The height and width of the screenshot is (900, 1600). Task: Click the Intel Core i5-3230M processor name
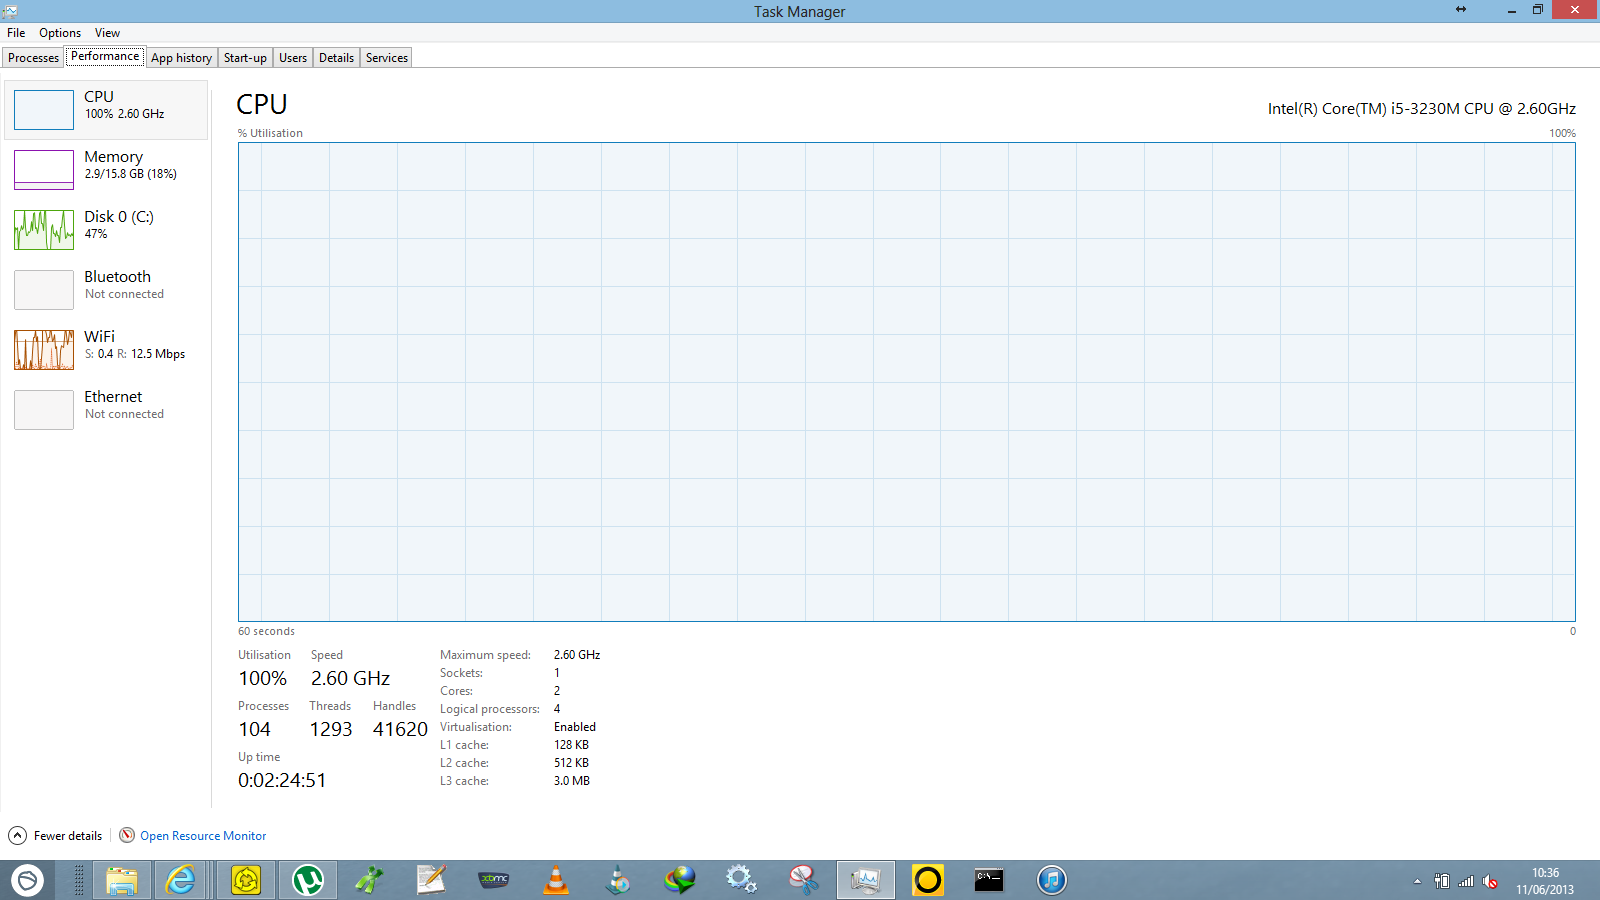(x=1421, y=108)
